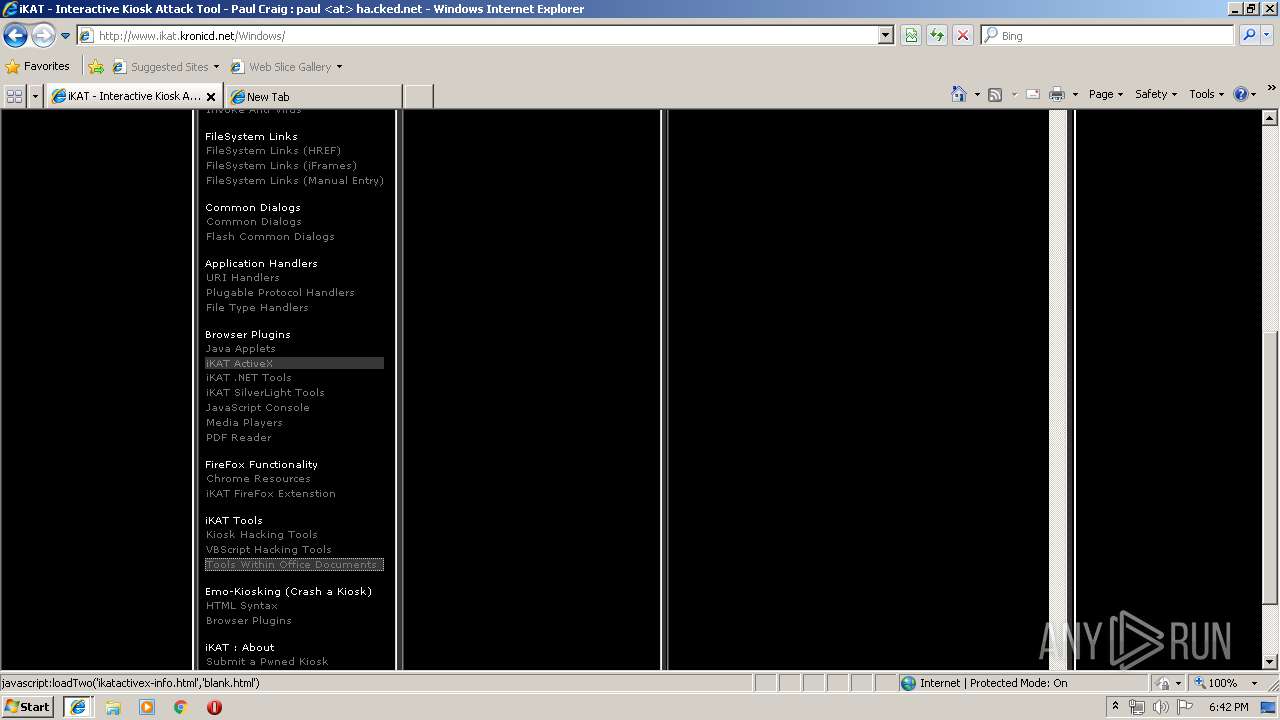The height and width of the screenshot is (720, 1280).
Task: Open Java Applets link
Action: coord(240,349)
